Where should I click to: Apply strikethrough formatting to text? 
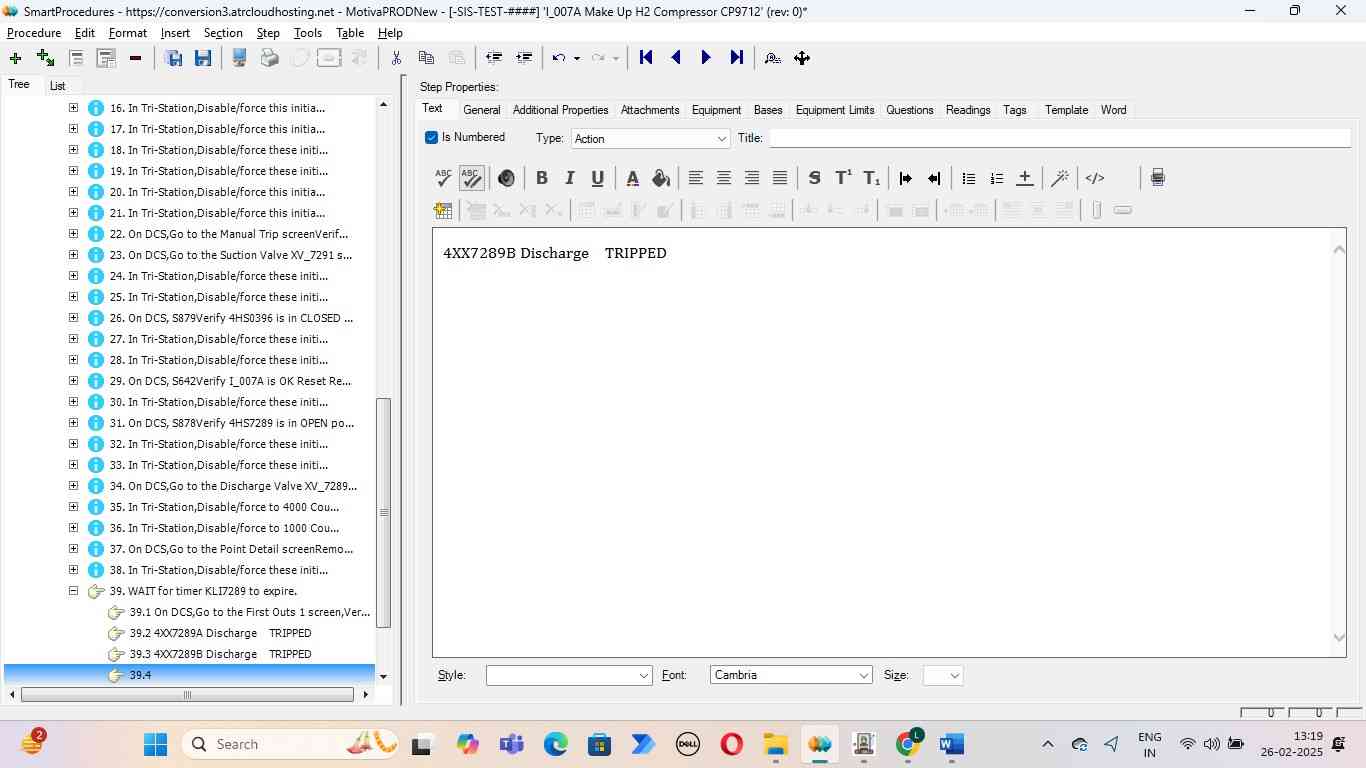point(814,178)
